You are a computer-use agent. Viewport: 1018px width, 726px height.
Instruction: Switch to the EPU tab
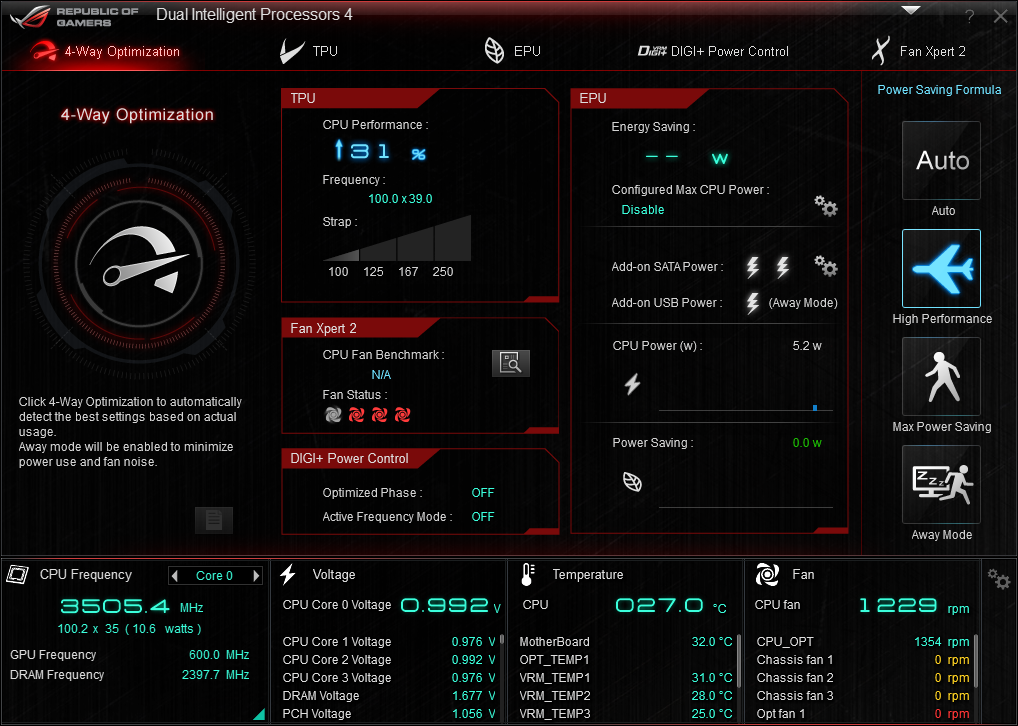pos(512,51)
